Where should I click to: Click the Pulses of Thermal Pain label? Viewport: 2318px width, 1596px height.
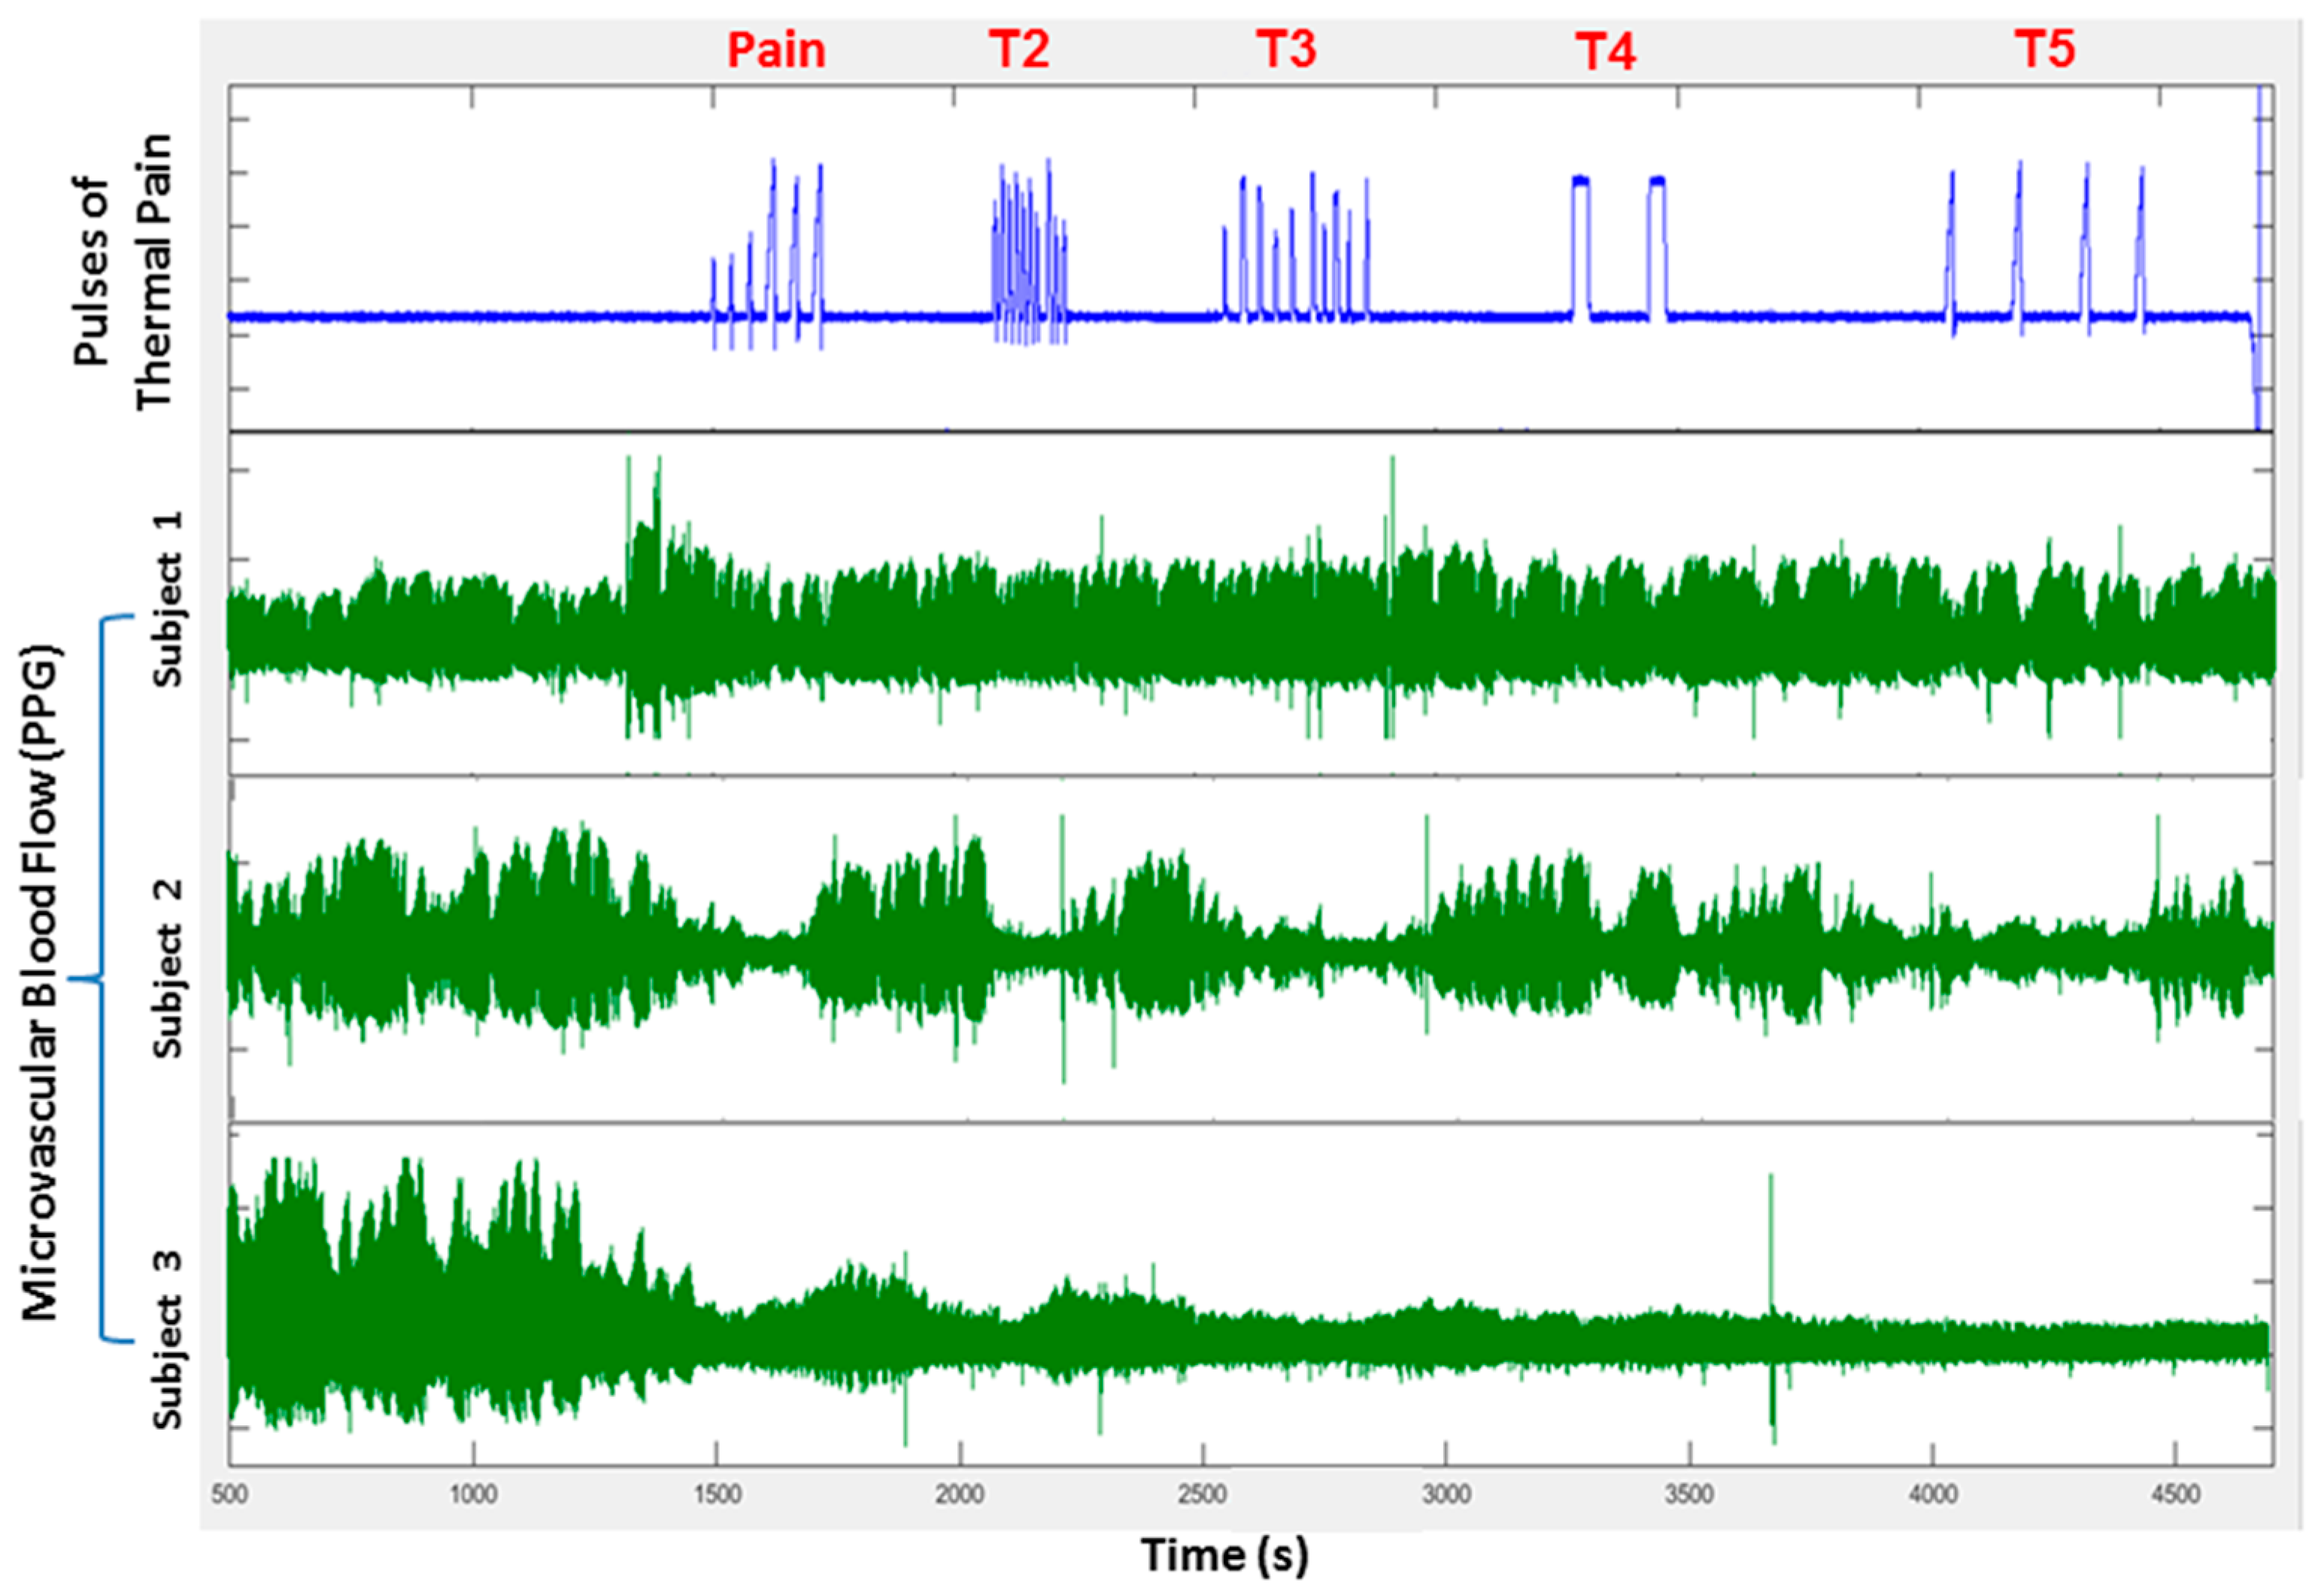click(123, 272)
